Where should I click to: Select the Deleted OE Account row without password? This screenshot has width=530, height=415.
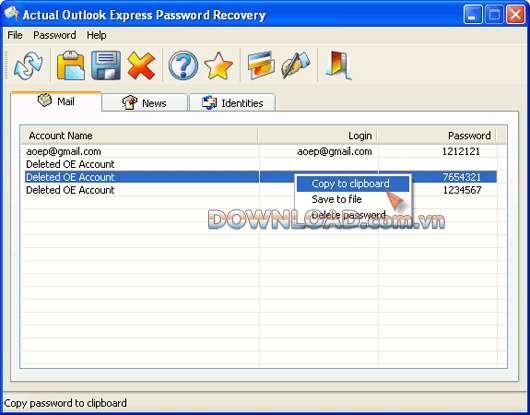point(261,164)
